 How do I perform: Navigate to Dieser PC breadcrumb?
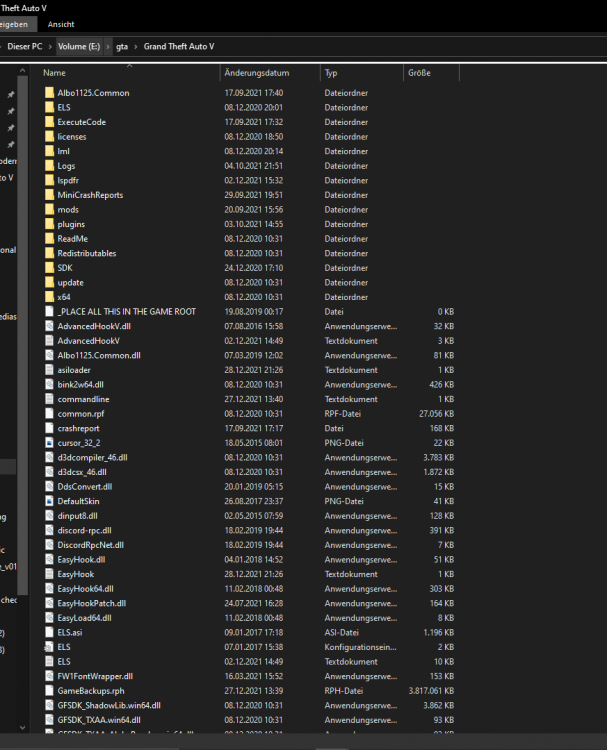(25, 46)
